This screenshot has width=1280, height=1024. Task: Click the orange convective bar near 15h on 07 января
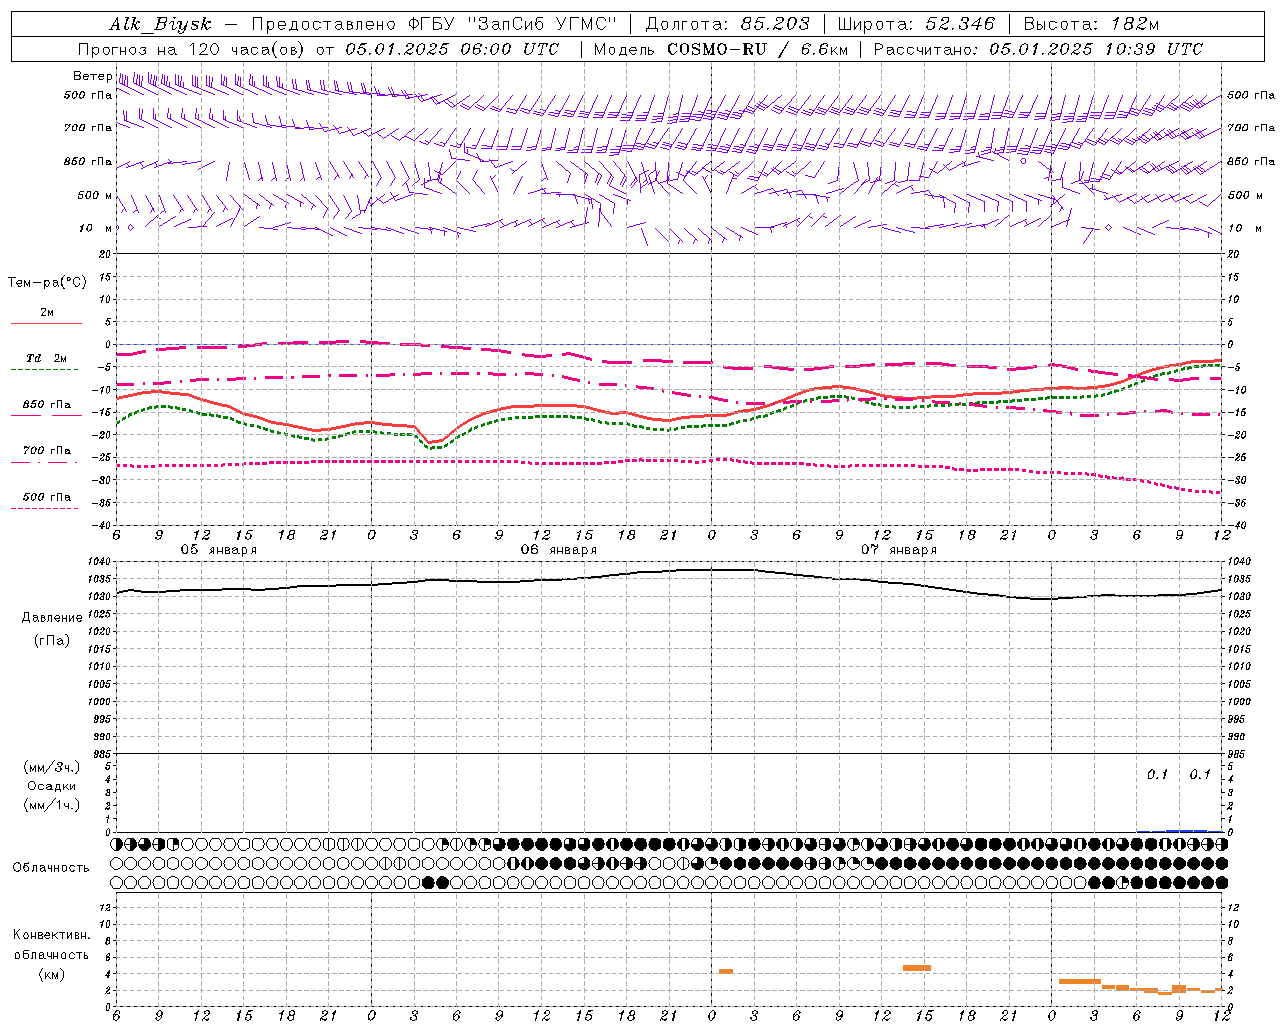(x=917, y=968)
